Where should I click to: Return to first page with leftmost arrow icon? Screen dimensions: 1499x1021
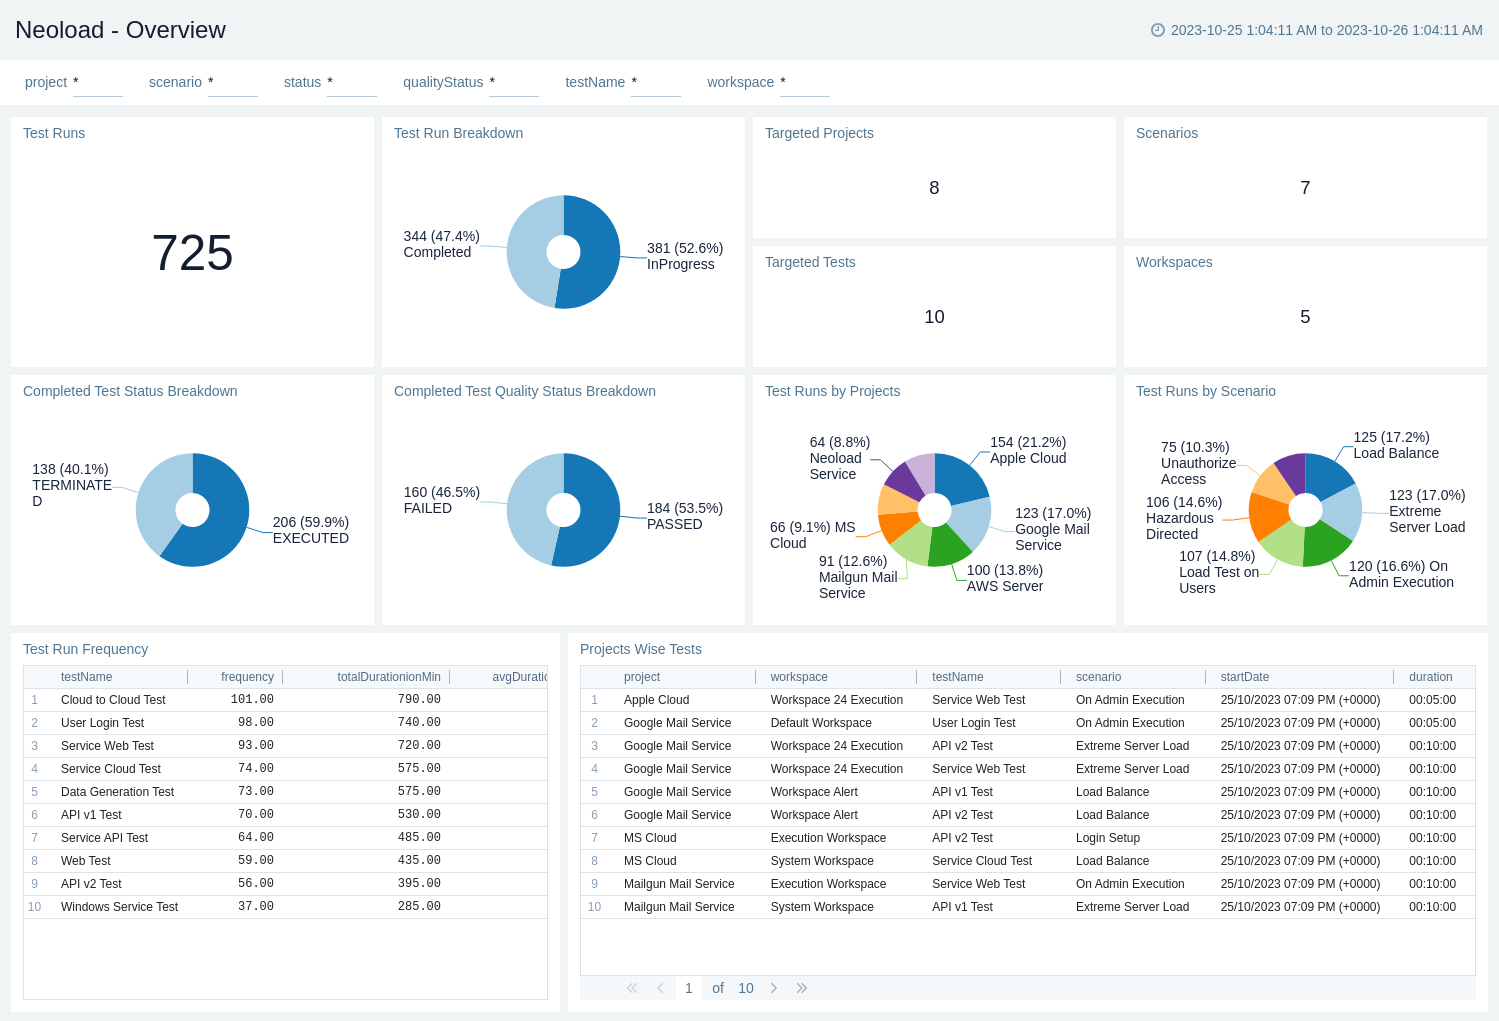(632, 988)
